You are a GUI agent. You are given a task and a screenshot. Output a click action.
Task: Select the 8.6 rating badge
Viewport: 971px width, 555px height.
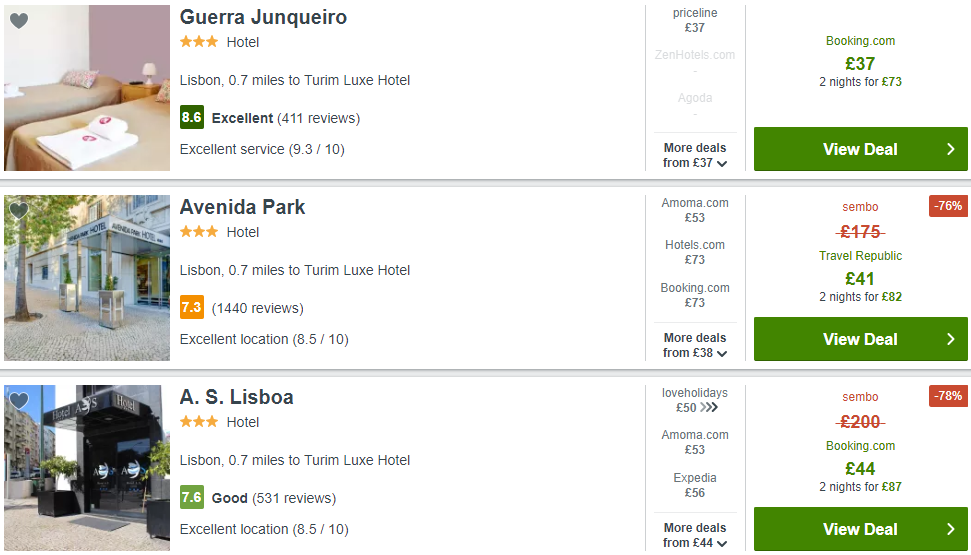point(192,117)
